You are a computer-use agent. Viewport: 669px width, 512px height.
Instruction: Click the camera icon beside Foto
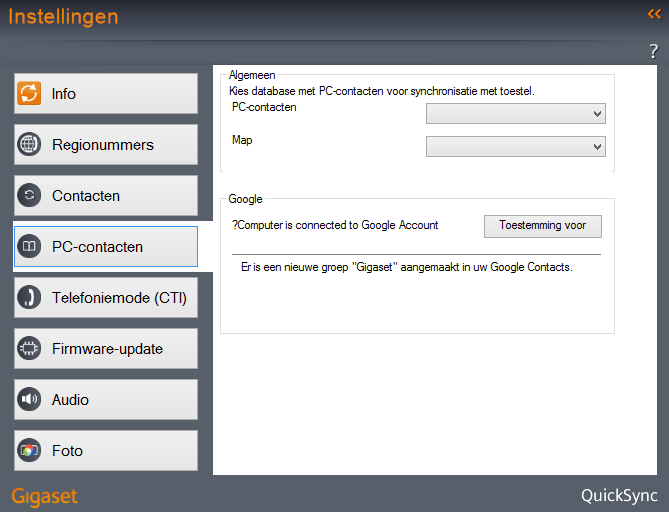(29, 450)
